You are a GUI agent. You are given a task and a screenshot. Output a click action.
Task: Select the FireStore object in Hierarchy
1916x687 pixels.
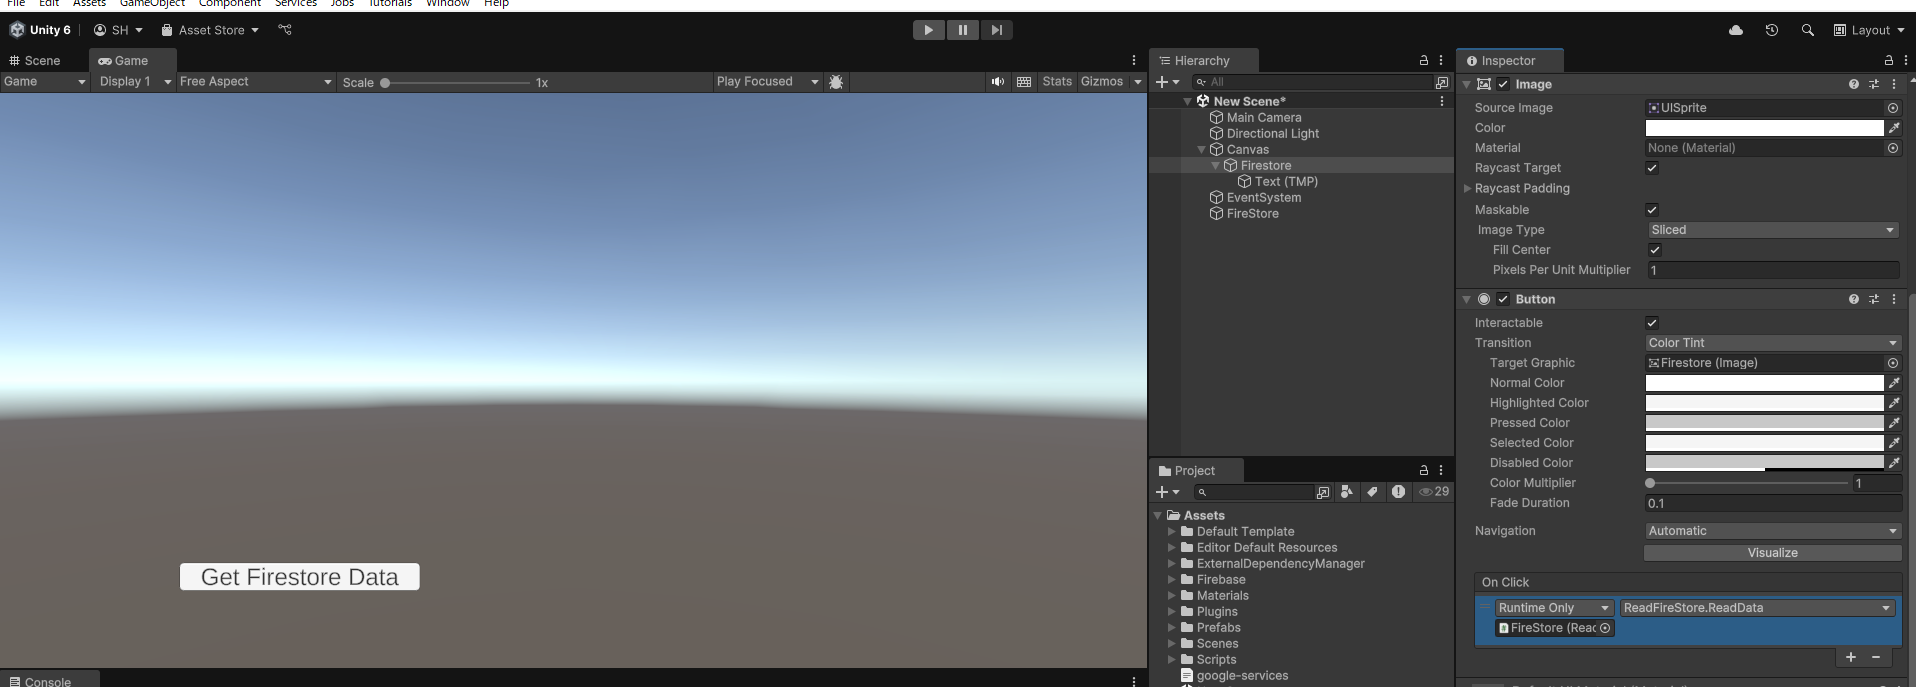coord(1252,214)
